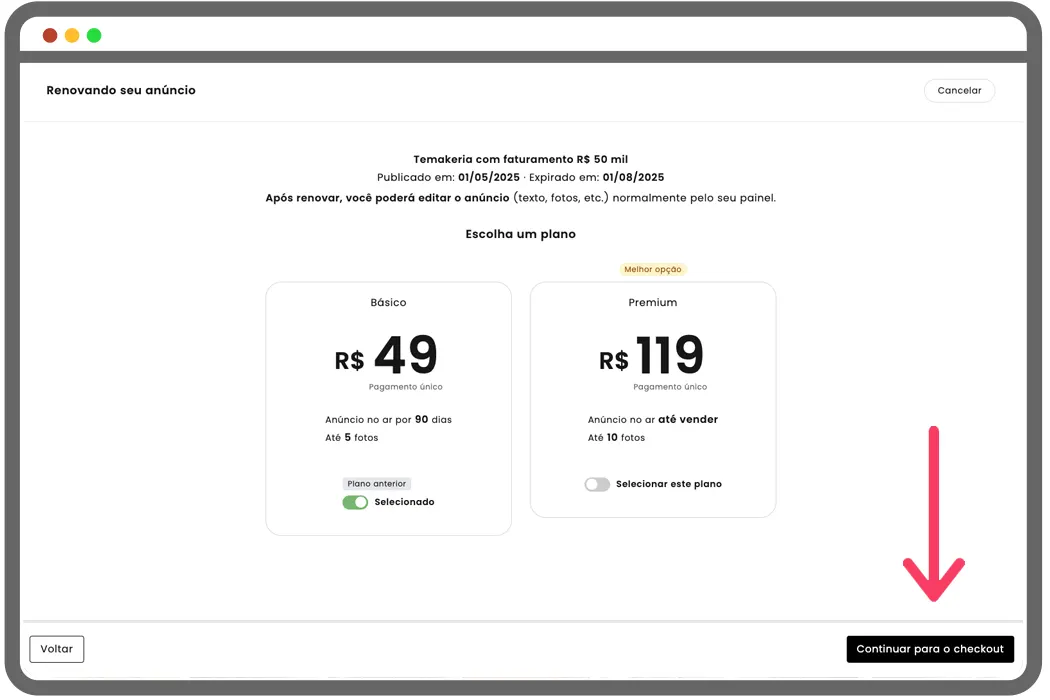
Task: Click the pink arrow pointing to checkout
Action: pos(934,515)
